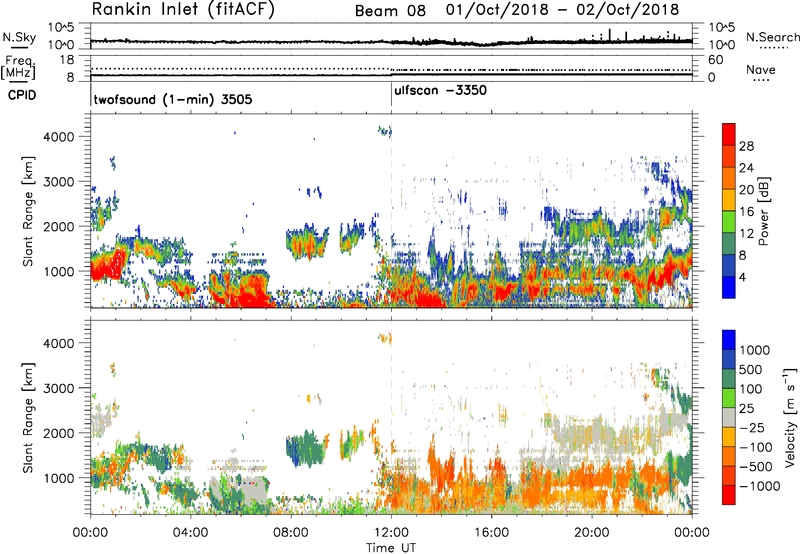
Task: Click '2000' tick on power panel range axis
Action: coord(58,226)
